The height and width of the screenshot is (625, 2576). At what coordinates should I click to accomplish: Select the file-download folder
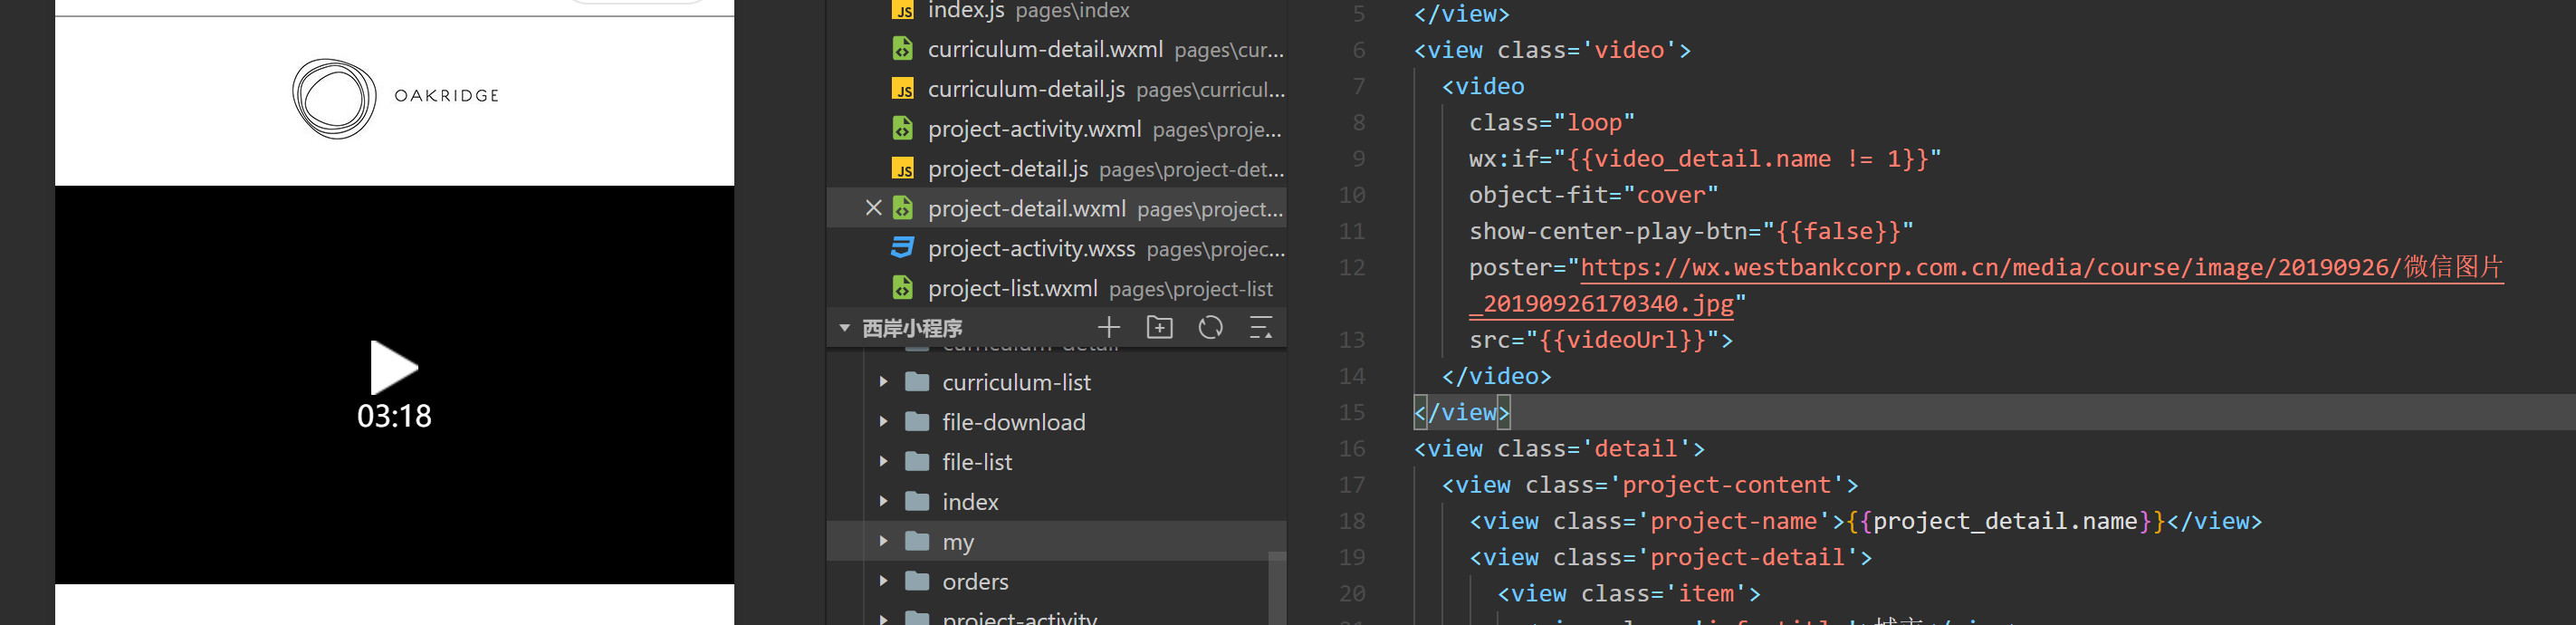[x=1056, y=422]
